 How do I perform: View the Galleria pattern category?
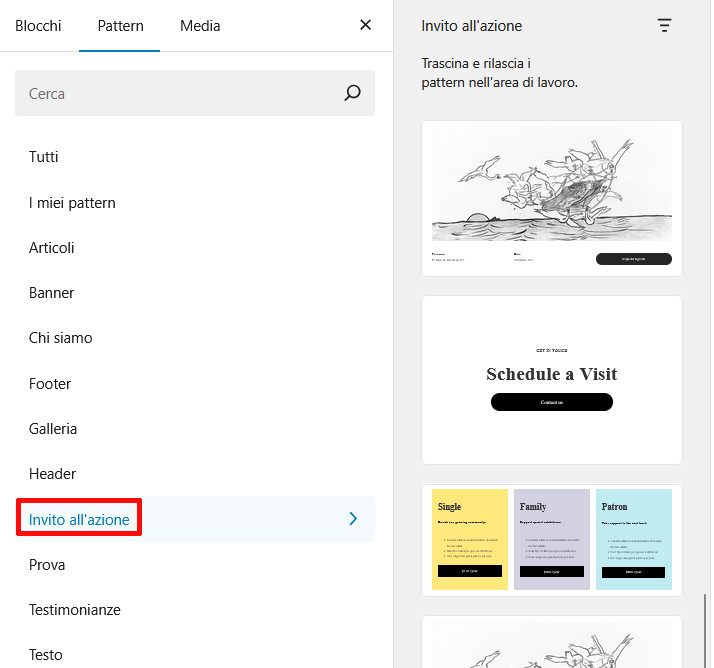click(x=53, y=429)
